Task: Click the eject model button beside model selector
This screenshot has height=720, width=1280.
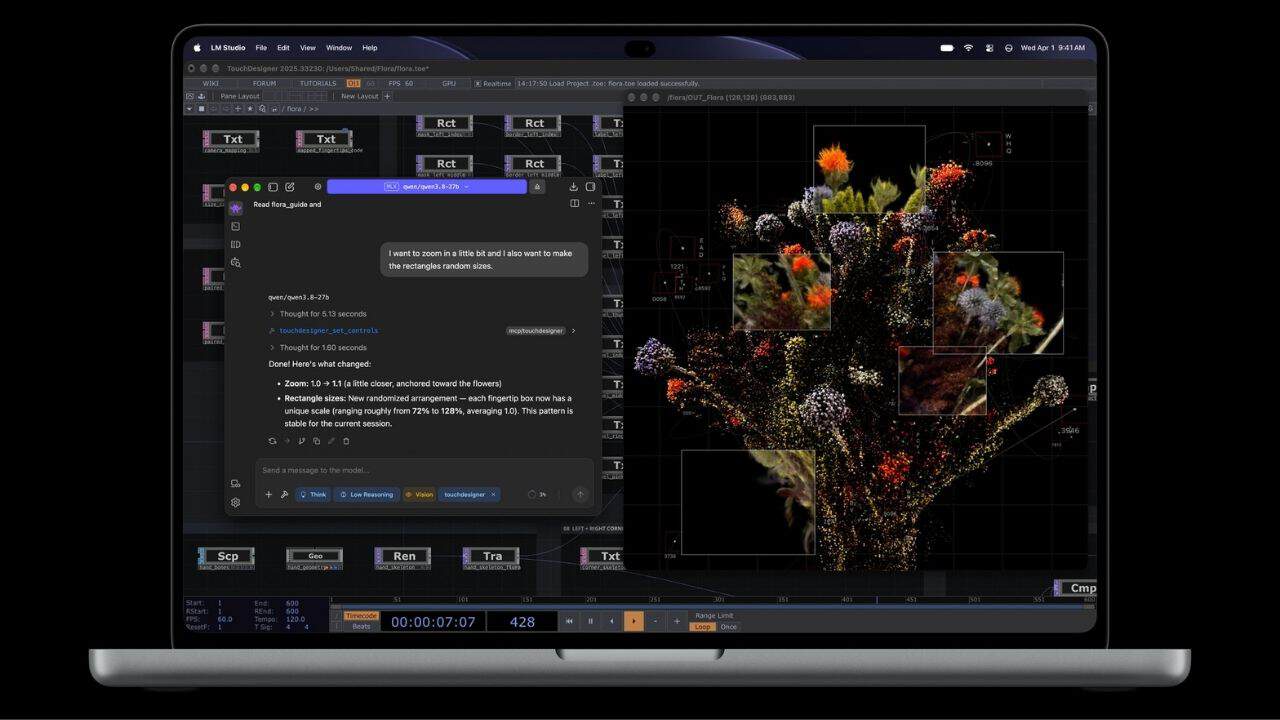Action: click(537, 187)
